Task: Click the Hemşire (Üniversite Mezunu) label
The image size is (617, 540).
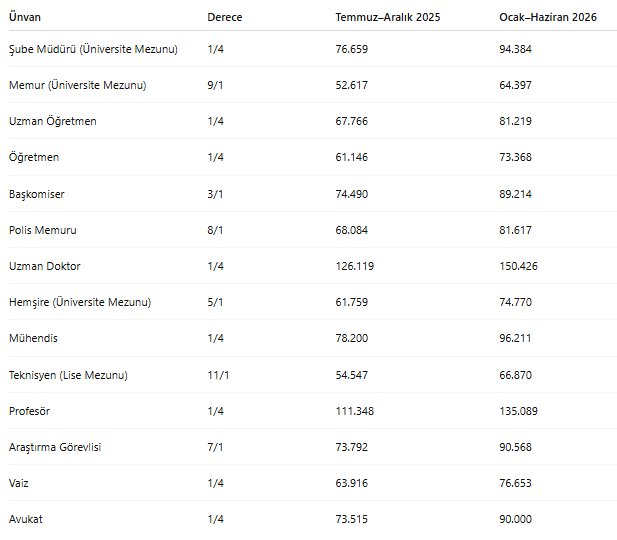Action: point(81,302)
